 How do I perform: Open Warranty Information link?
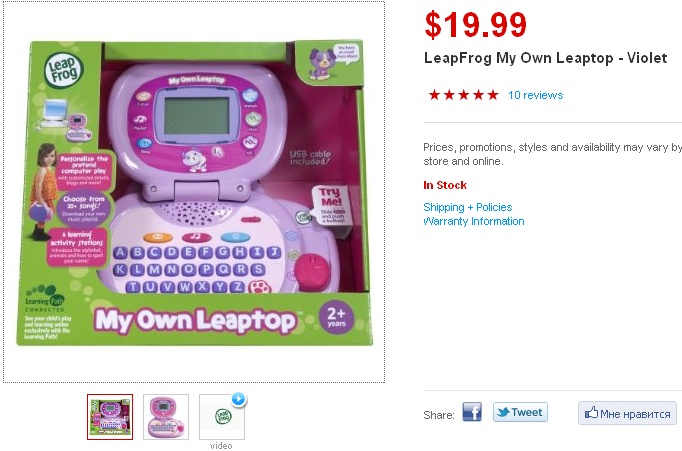474,221
